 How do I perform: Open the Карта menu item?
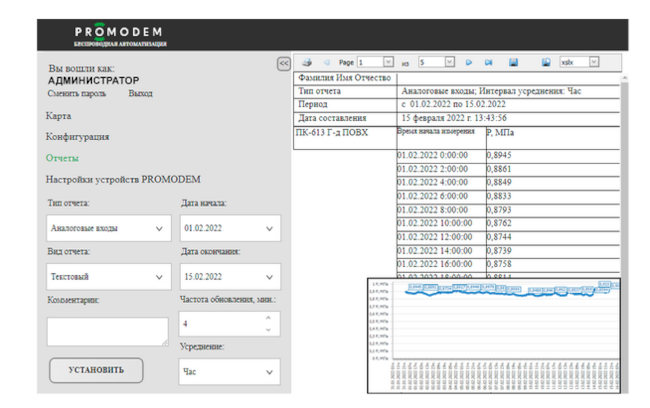click(58, 116)
